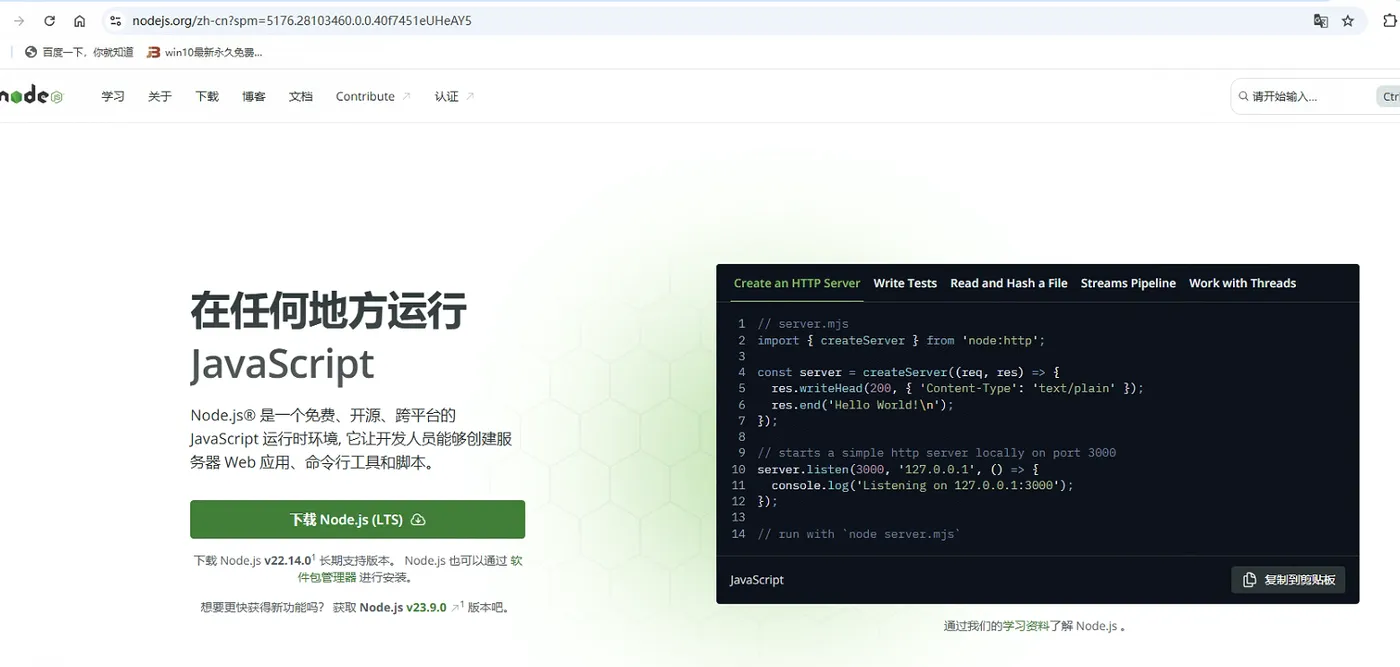Click the 下载 Node.js (LTS) button
This screenshot has width=1400, height=667.
pyautogui.click(x=358, y=520)
